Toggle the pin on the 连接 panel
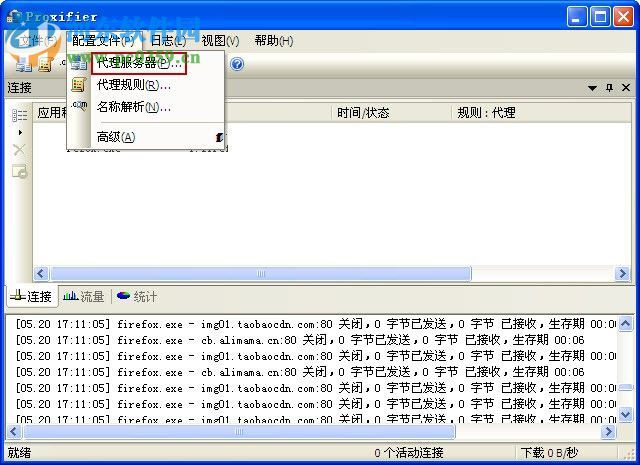The image size is (640, 465). pyautogui.click(x=609, y=87)
